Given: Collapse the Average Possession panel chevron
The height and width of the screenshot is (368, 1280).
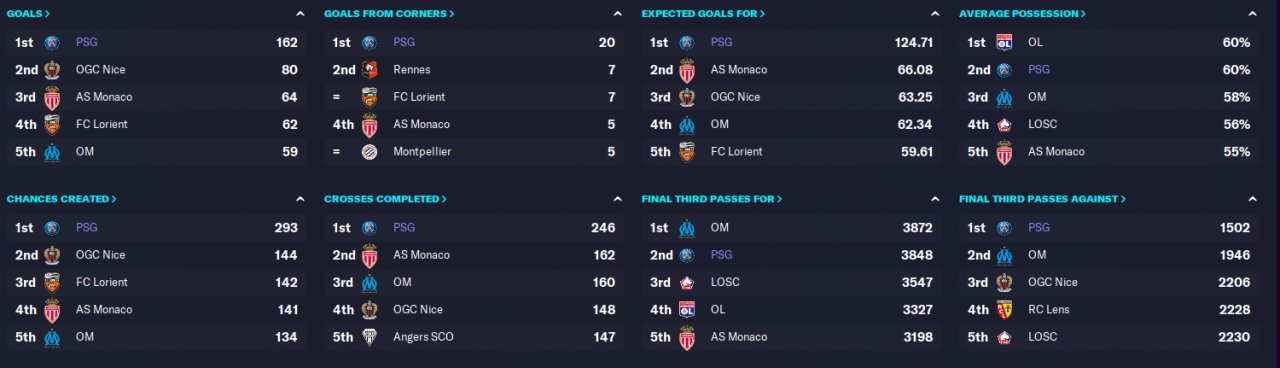Looking at the screenshot, I should click(x=1253, y=14).
